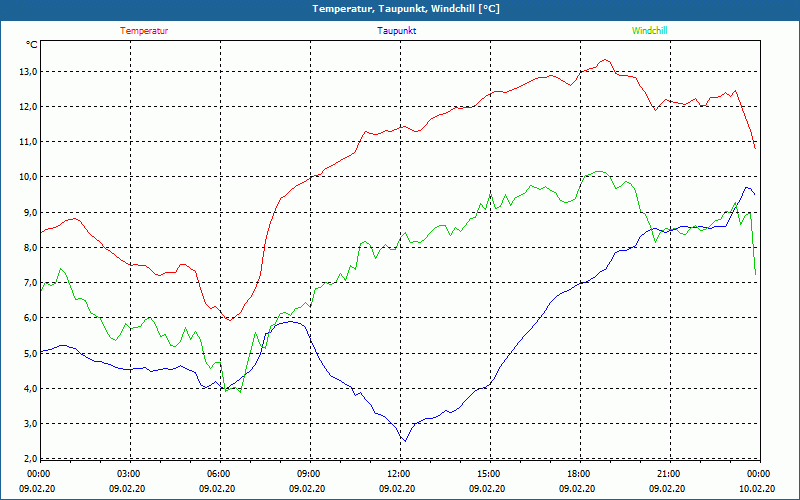The width and height of the screenshot is (800, 500).
Task: Click the 6,0 y-axis value
Action: (x=30, y=318)
